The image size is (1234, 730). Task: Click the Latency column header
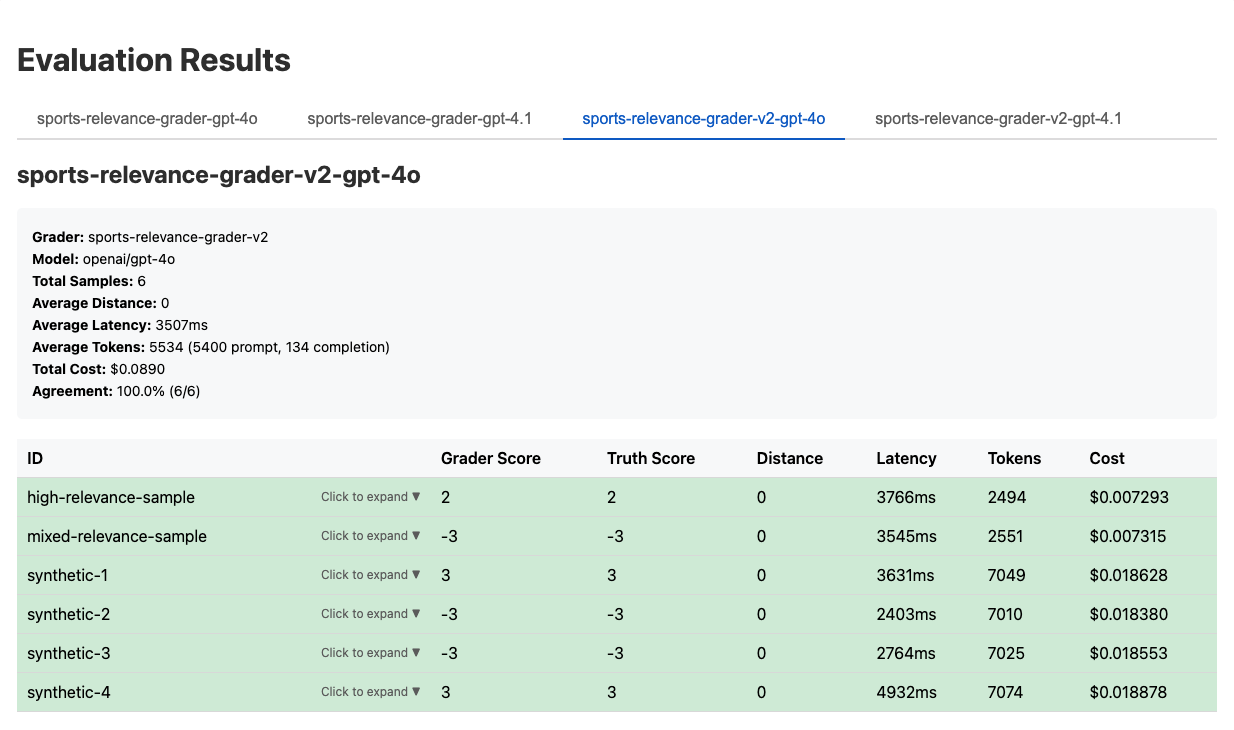click(906, 458)
